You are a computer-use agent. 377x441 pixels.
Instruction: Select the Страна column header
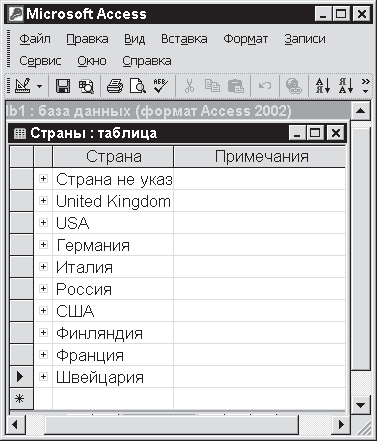(113, 156)
